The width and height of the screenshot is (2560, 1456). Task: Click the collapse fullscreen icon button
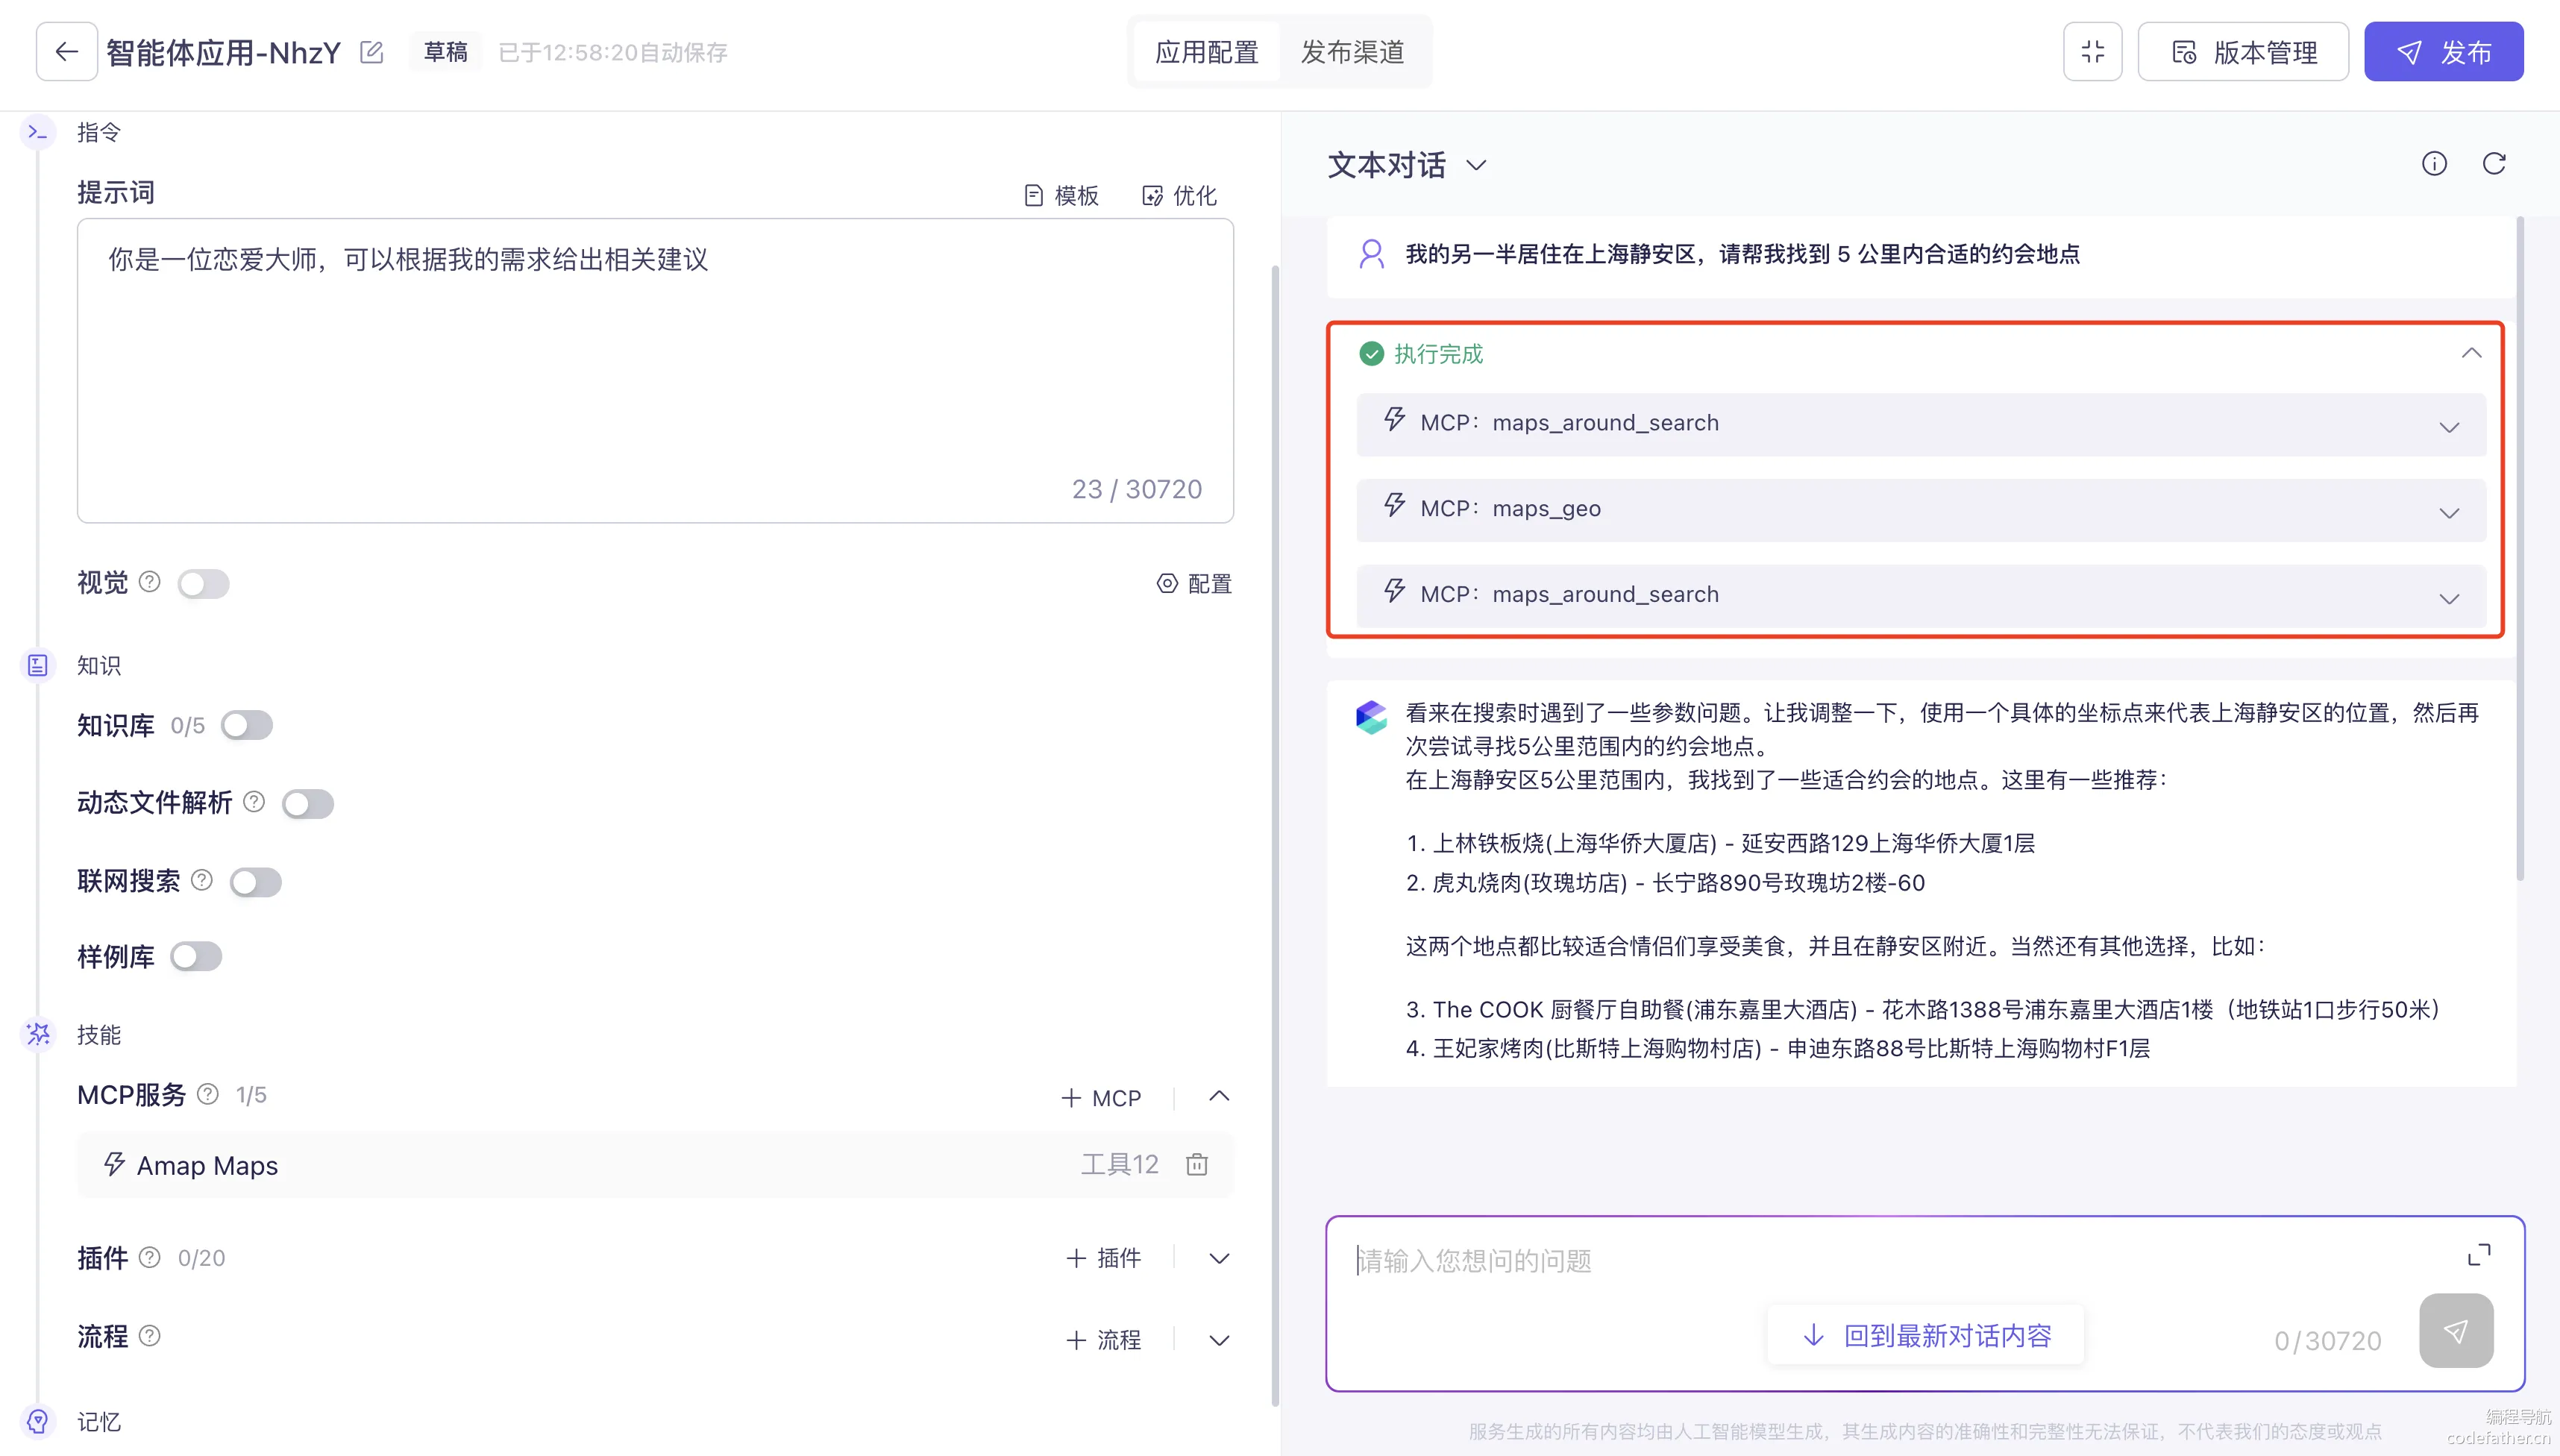tap(2092, 52)
